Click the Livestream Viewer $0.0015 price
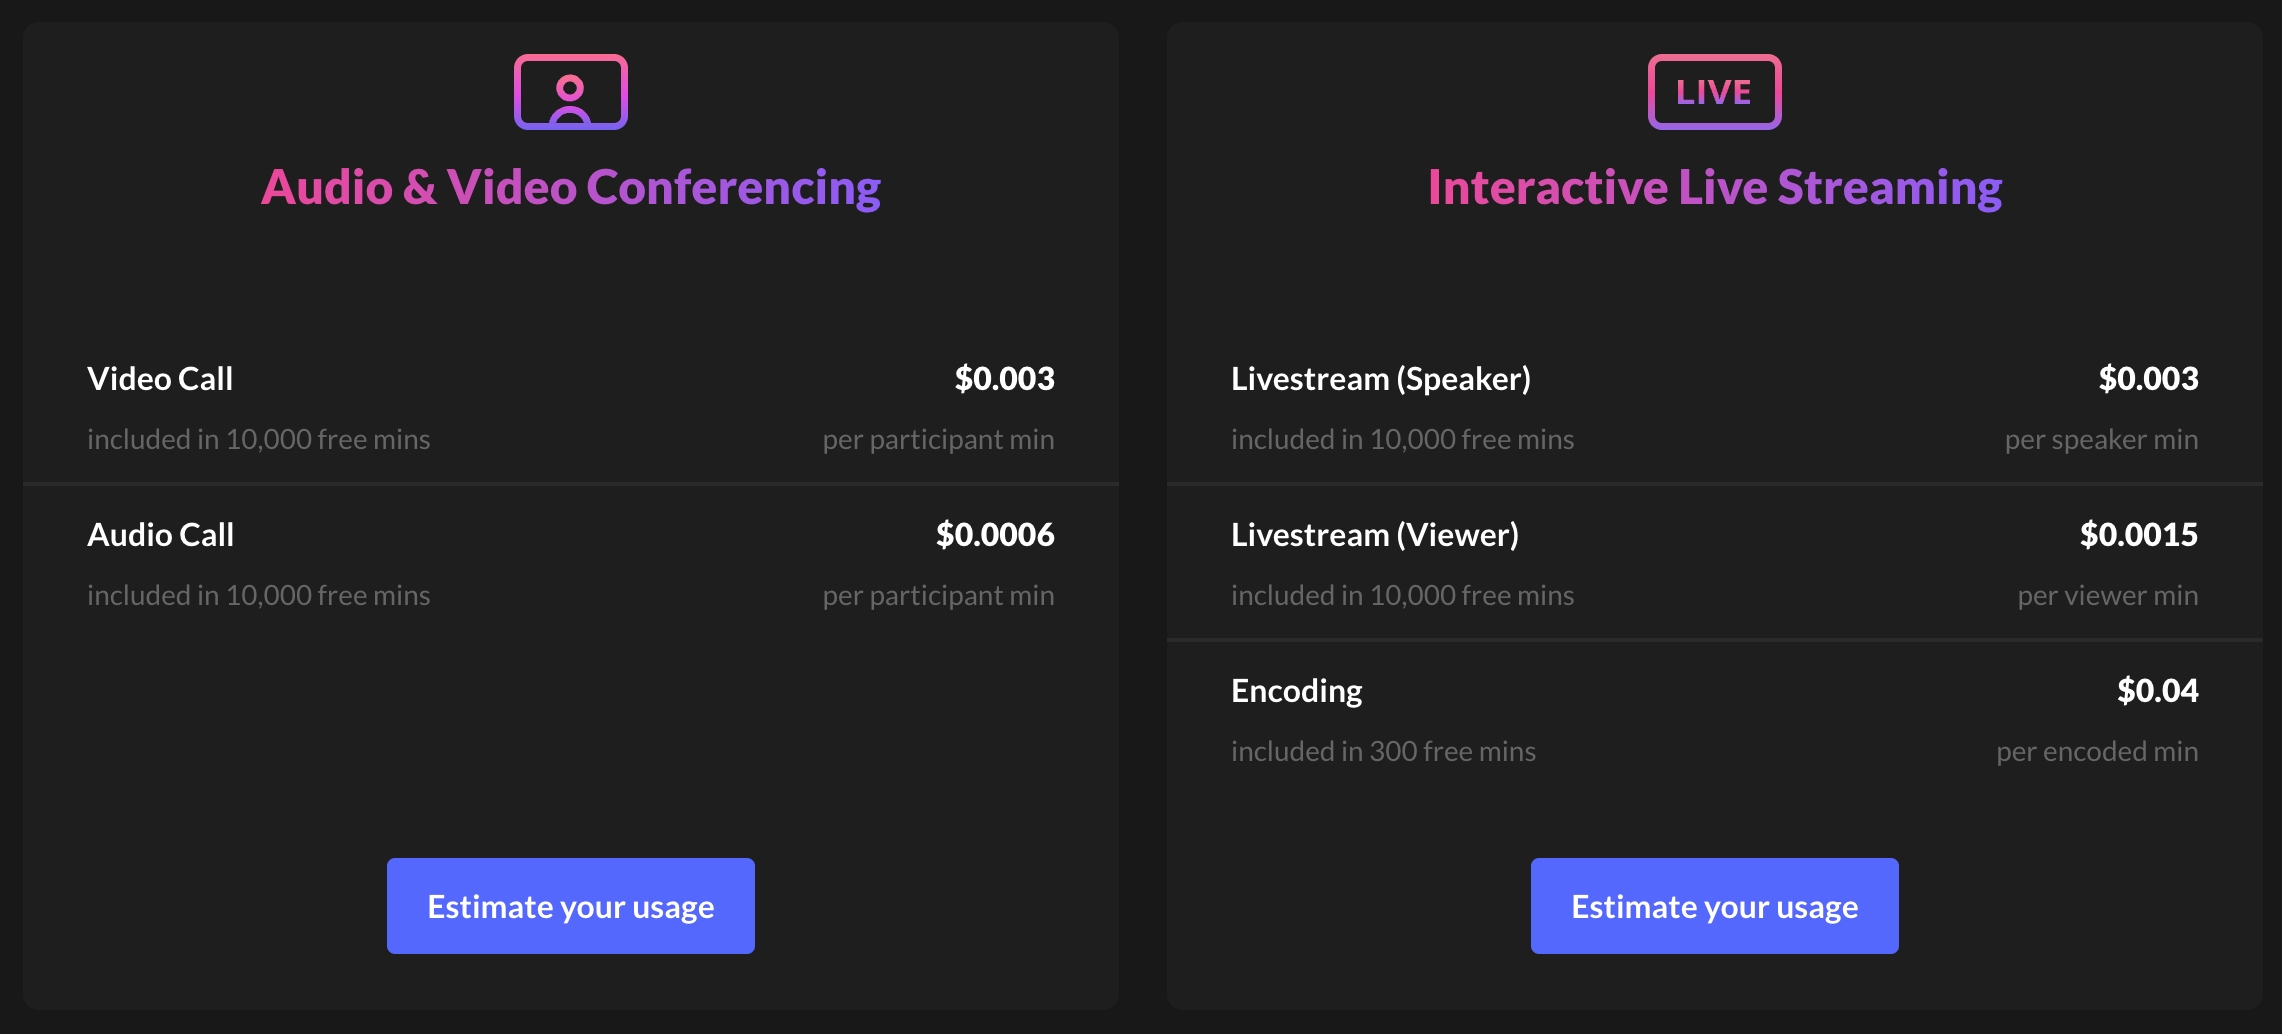The width and height of the screenshot is (2282, 1034). point(2139,535)
